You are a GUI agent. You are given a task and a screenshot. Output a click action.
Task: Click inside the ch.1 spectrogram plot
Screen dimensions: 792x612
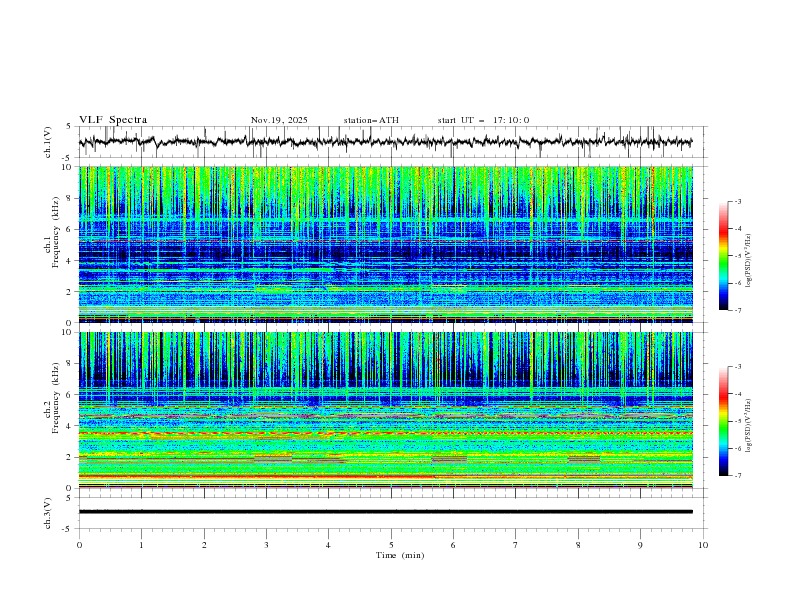click(390, 245)
